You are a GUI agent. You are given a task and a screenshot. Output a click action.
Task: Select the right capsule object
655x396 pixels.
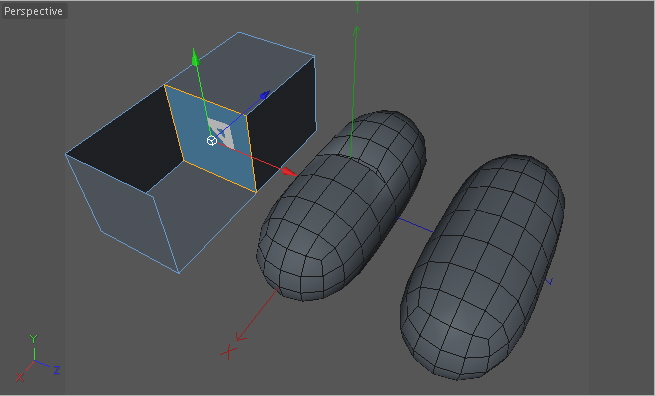(x=482, y=267)
